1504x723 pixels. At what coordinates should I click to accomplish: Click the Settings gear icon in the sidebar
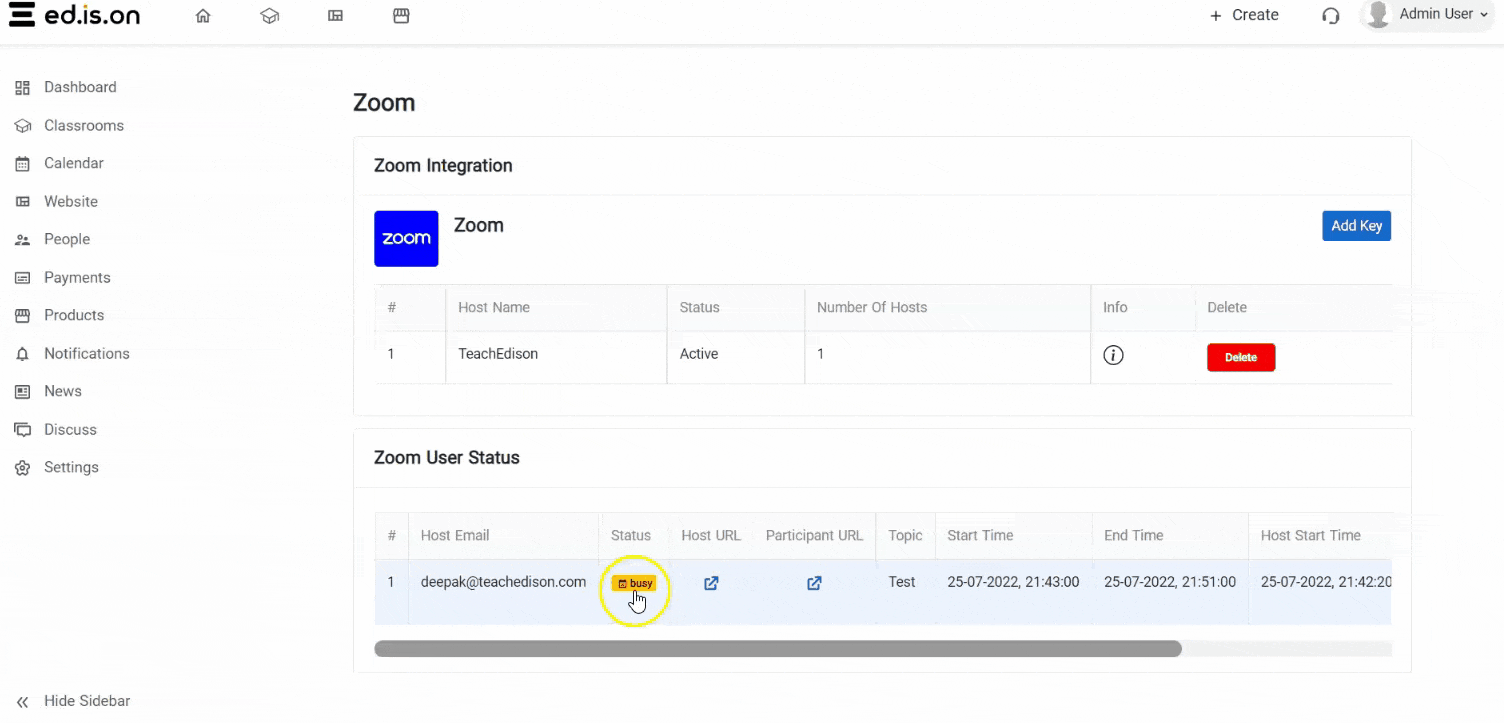point(22,468)
